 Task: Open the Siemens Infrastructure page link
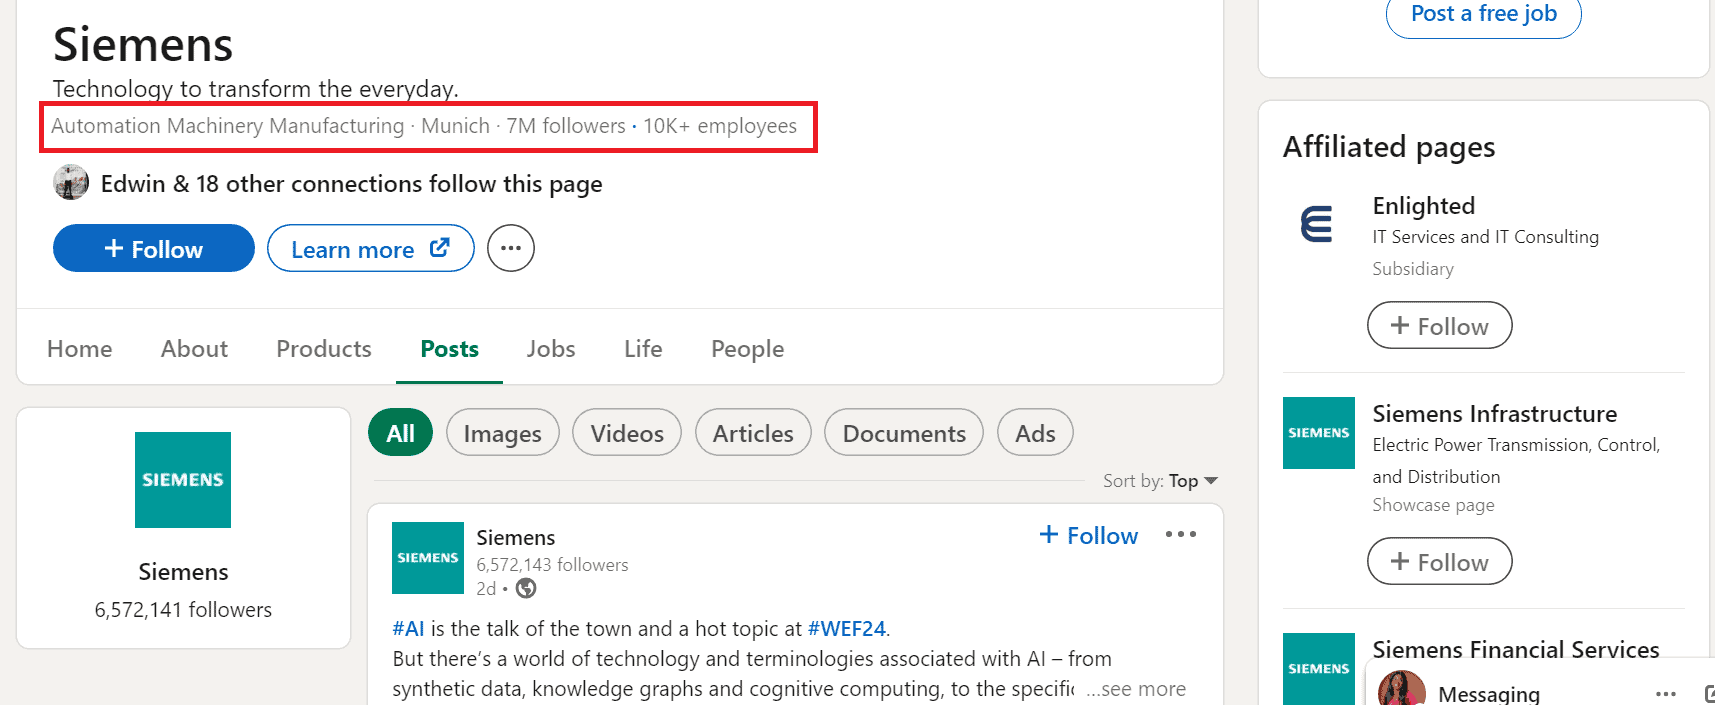[1494, 414]
